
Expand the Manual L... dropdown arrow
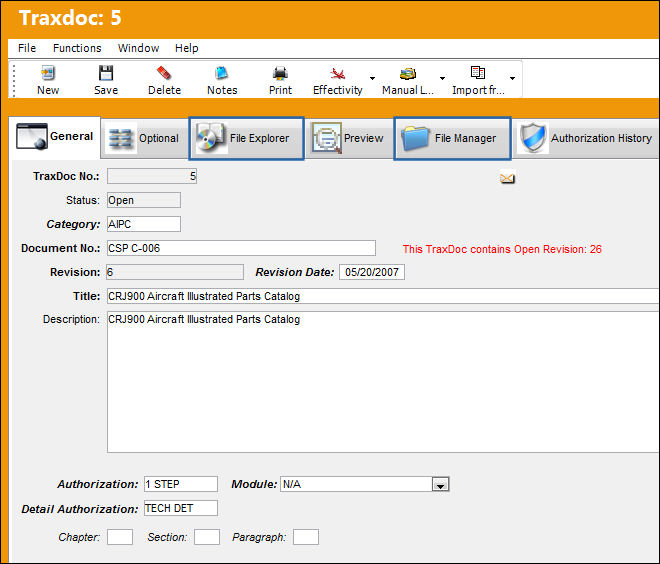pos(442,78)
